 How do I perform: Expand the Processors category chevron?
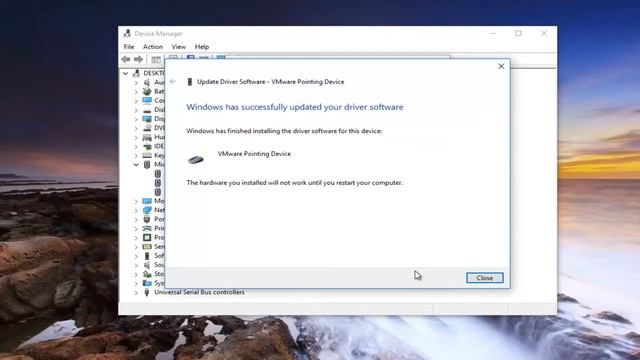pos(136,238)
